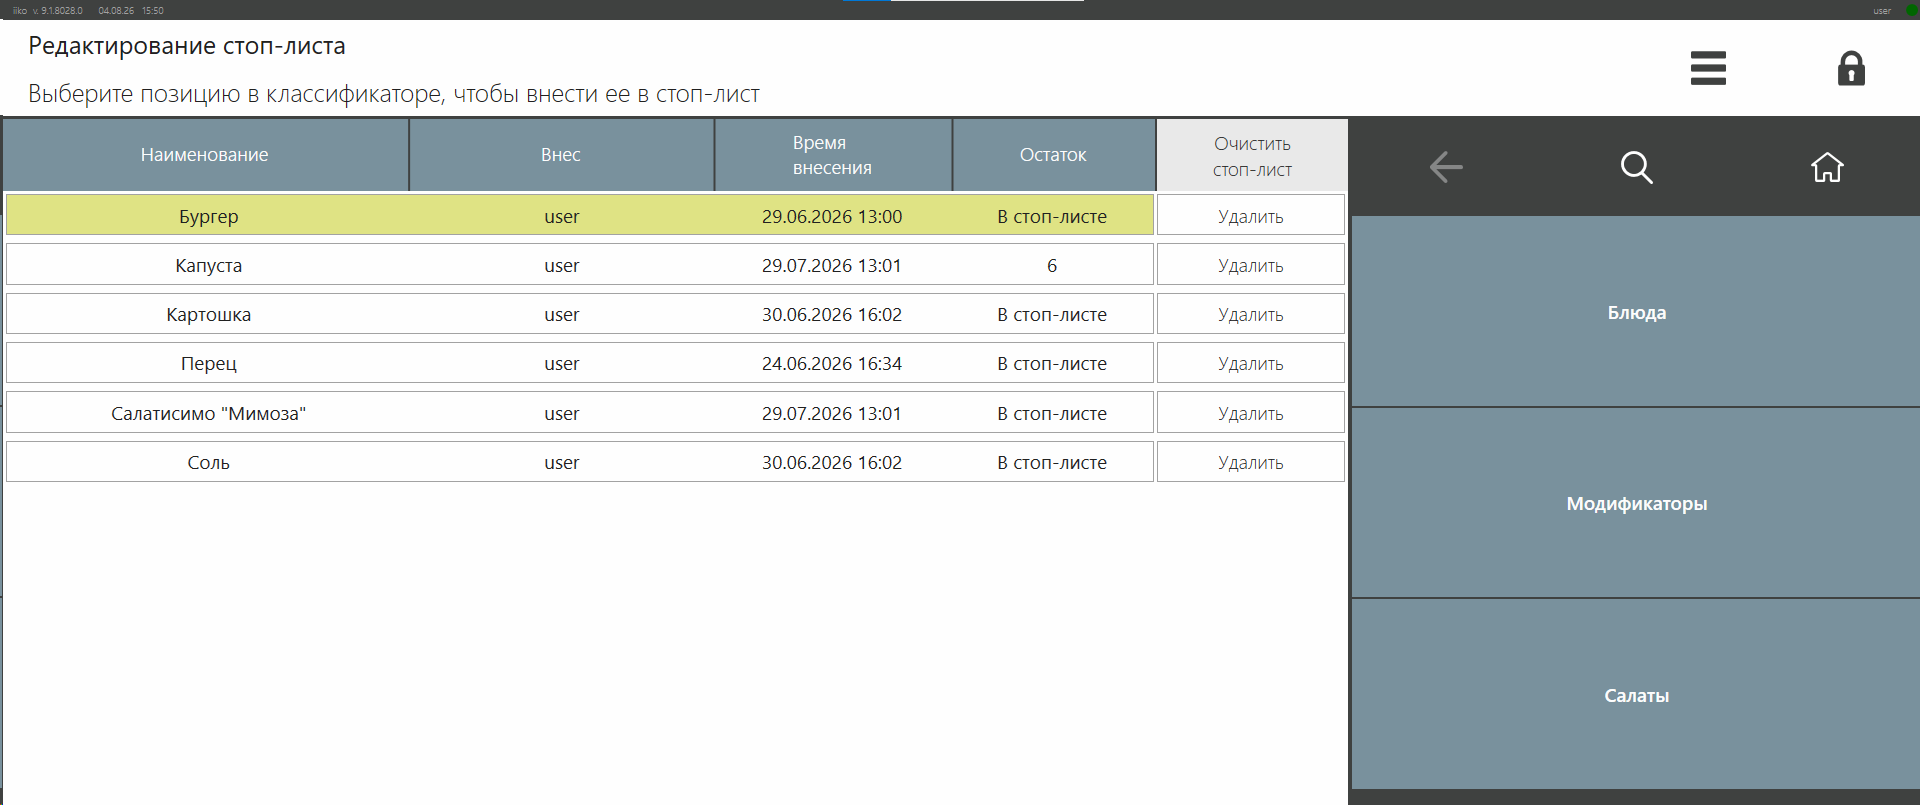
Task: Select Салатисимо "Мимоза" row name
Action: (208, 413)
